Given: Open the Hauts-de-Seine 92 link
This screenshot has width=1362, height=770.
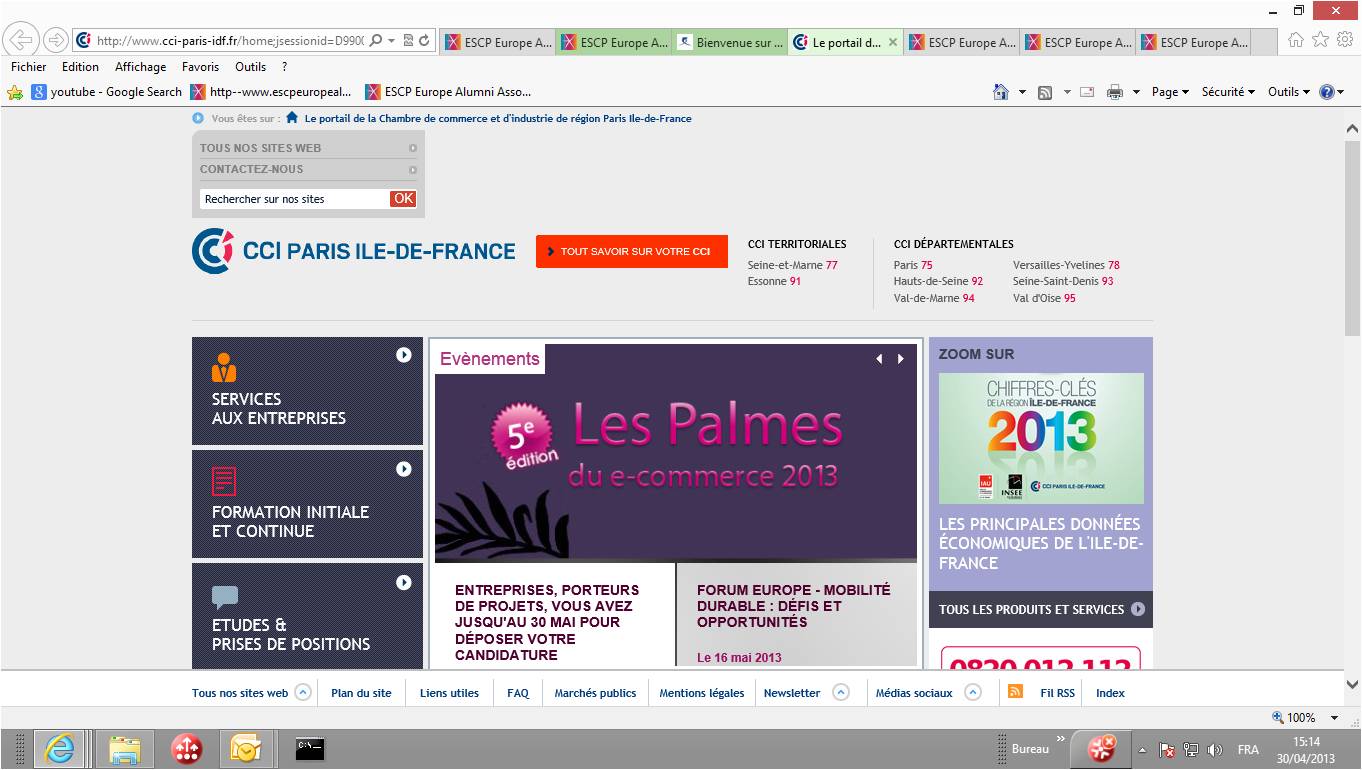Looking at the screenshot, I should [x=937, y=282].
